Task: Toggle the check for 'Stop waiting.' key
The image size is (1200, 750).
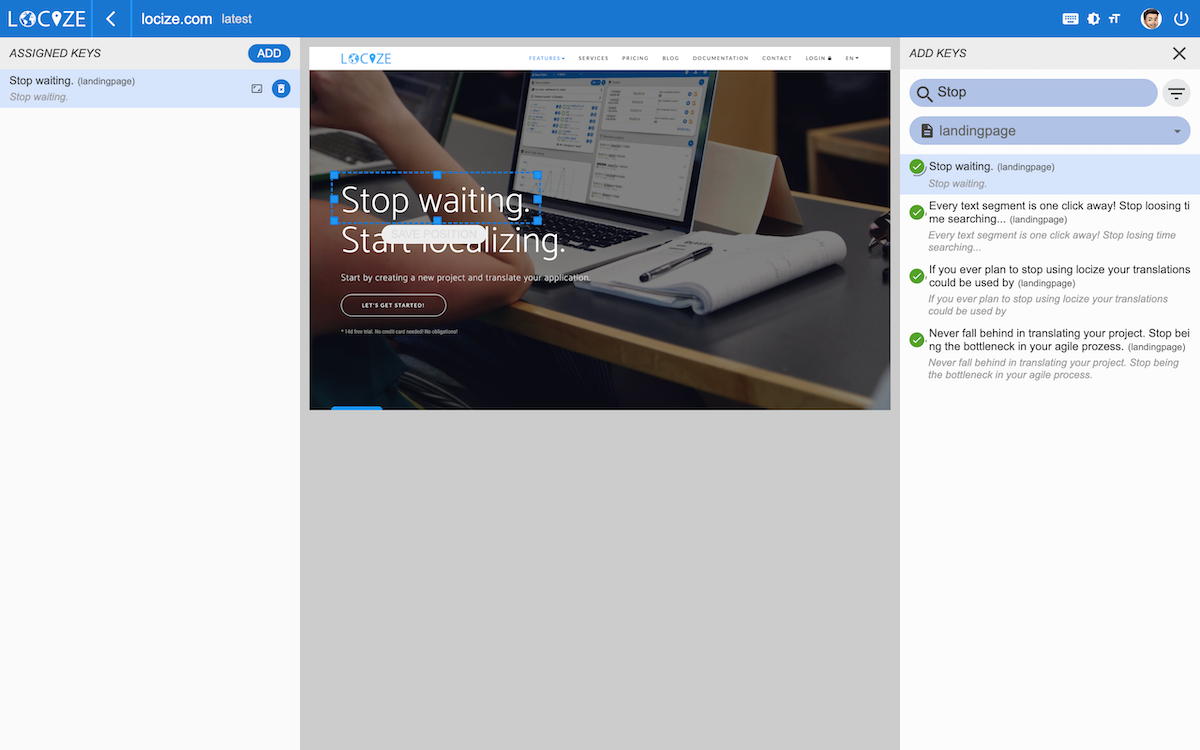Action: coord(917,167)
